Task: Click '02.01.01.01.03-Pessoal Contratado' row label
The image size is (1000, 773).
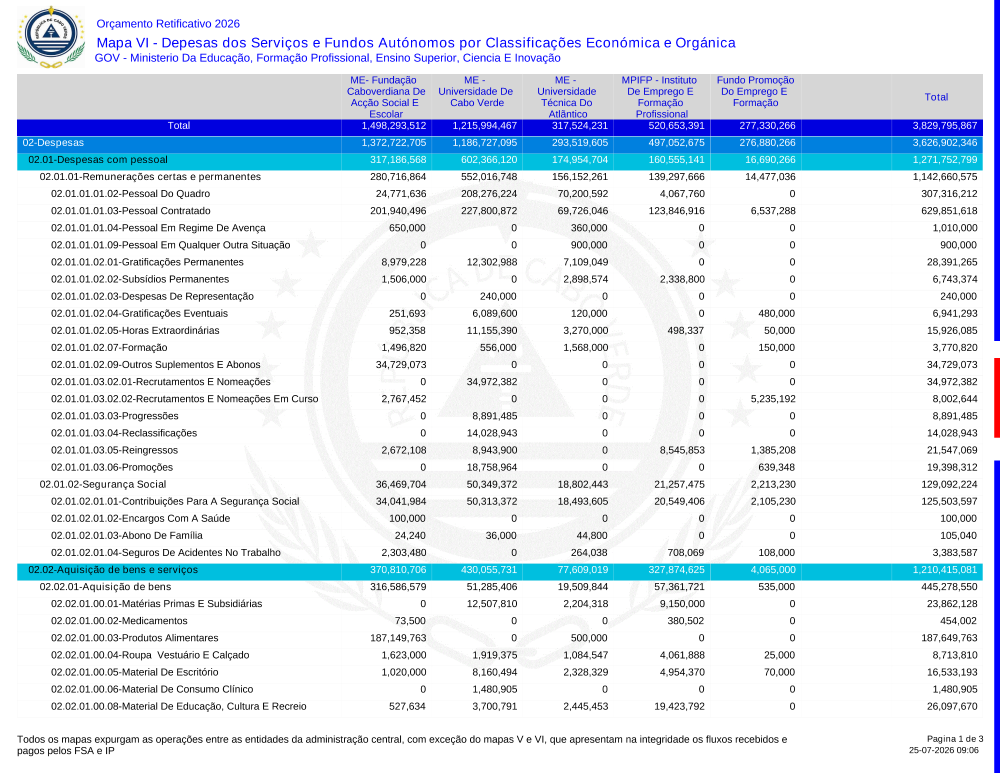Action: pyautogui.click(x=130, y=211)
